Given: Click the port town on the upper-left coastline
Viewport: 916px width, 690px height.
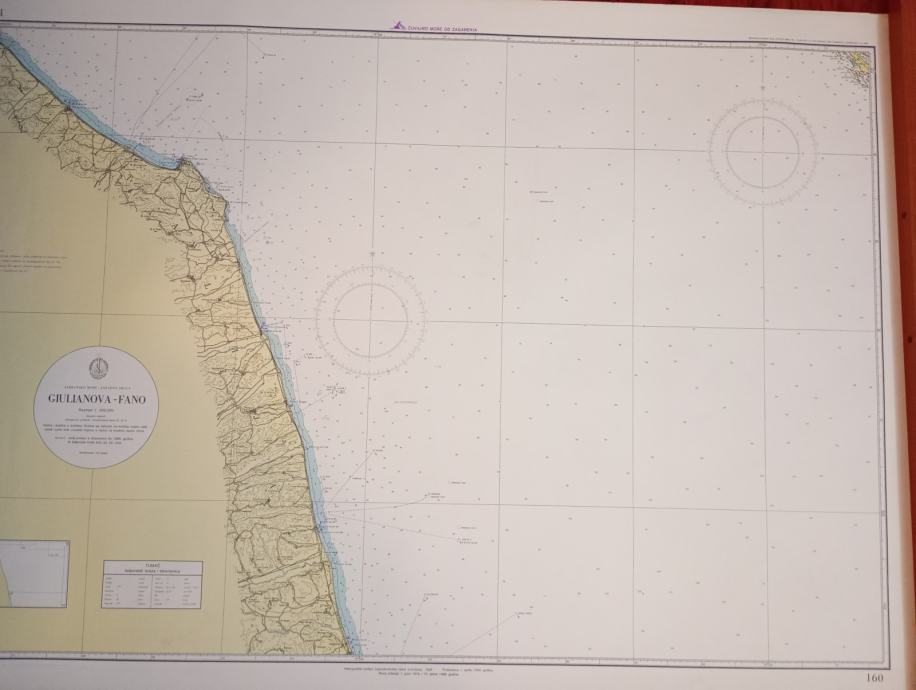Looking at the screenshot, I should (69, 107).
